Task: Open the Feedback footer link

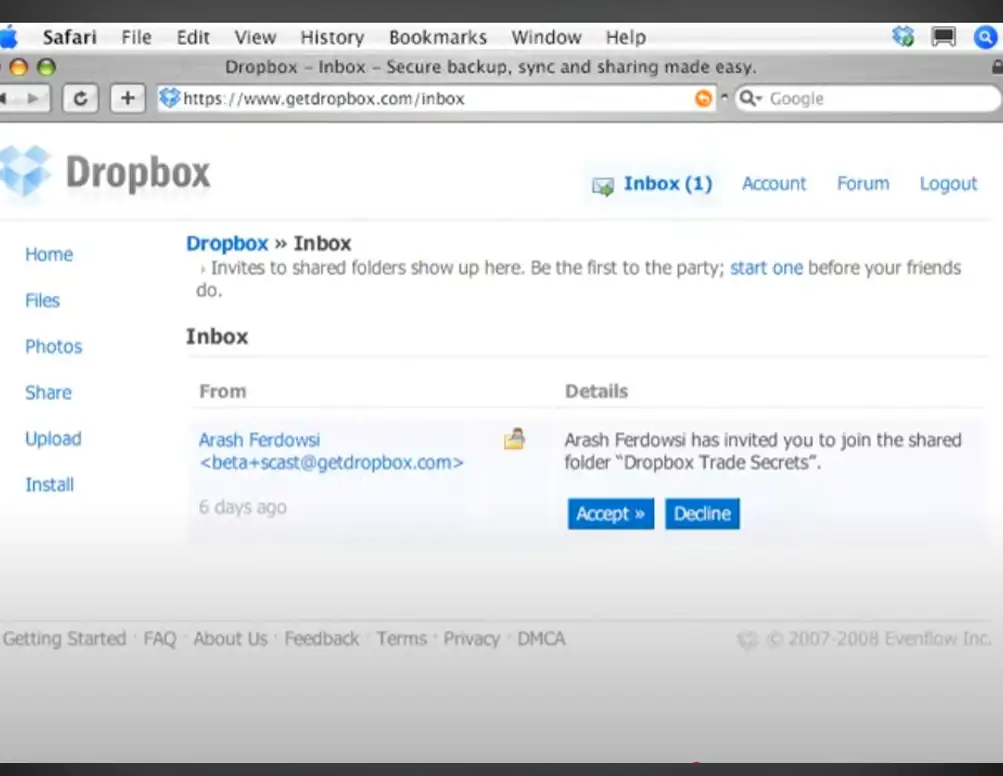Action: [x=322, y=638]
